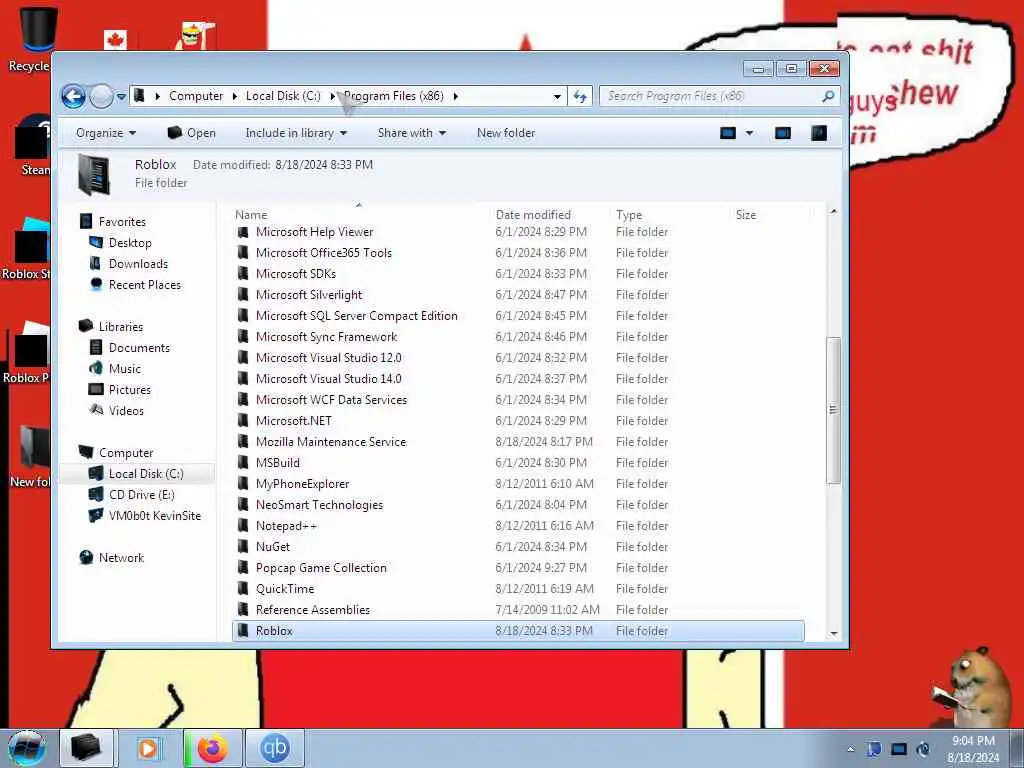
Task: Expand the arrow after Program Files (x86)
Action: tap(456, 96)
